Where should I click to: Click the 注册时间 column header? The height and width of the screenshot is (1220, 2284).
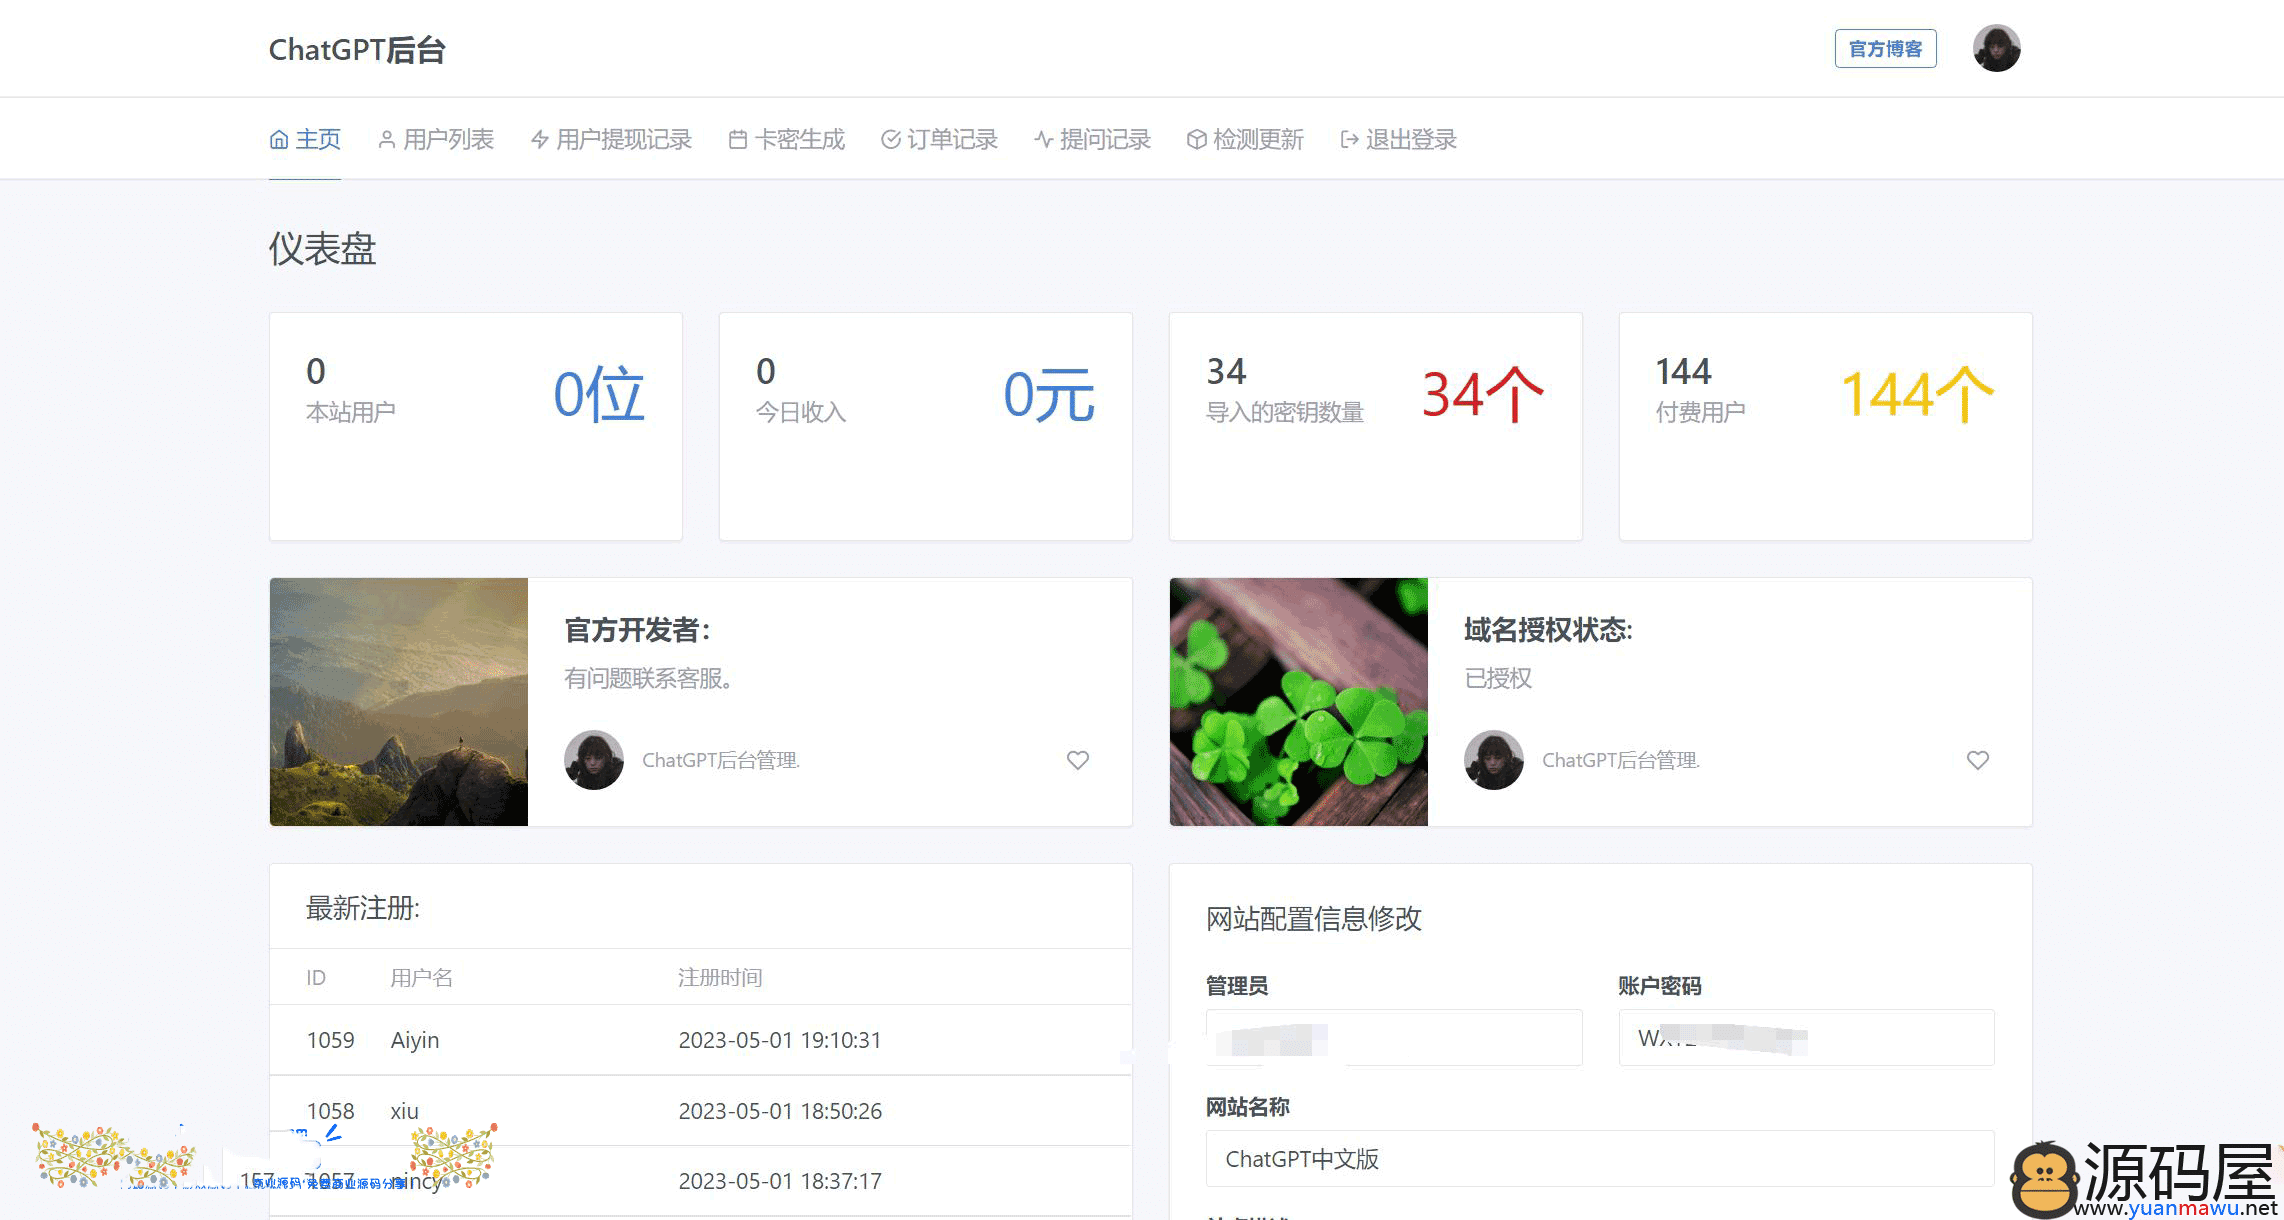click(720, 978)
